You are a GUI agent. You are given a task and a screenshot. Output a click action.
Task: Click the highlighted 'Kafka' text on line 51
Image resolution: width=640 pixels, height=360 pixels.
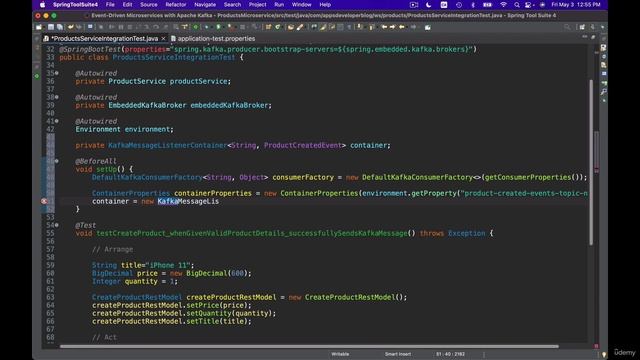(168, 201)
